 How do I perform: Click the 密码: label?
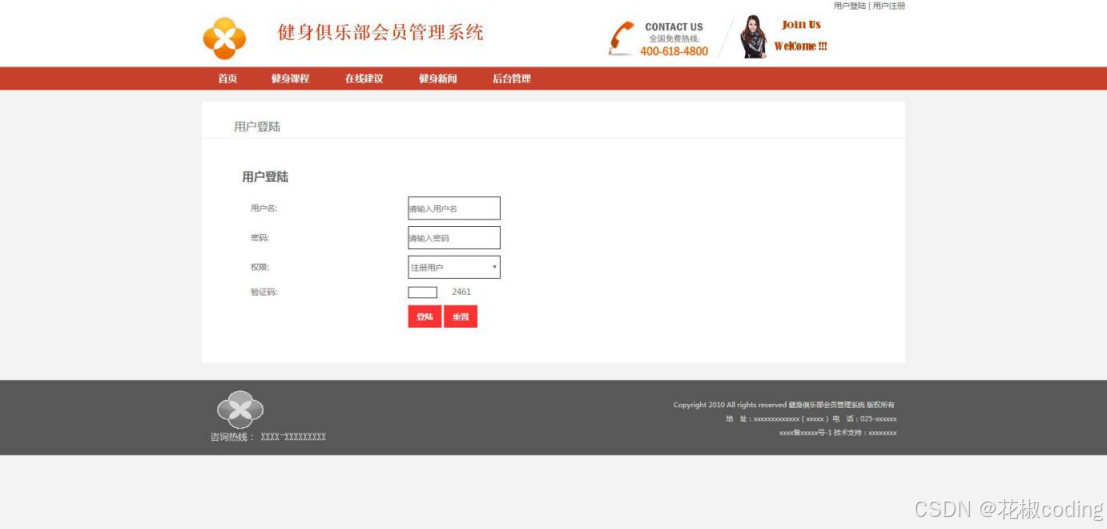(260, 238)
